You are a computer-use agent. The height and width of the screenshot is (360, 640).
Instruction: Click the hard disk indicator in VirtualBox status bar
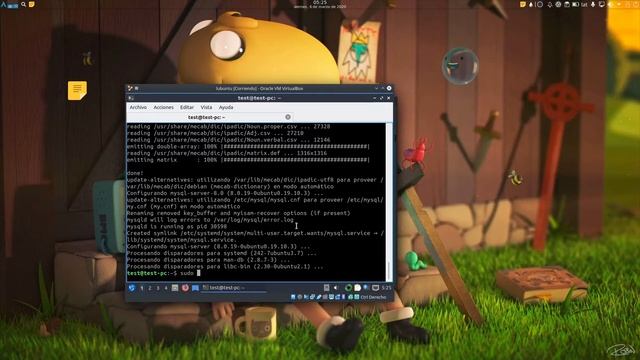(x=293, y=297)
